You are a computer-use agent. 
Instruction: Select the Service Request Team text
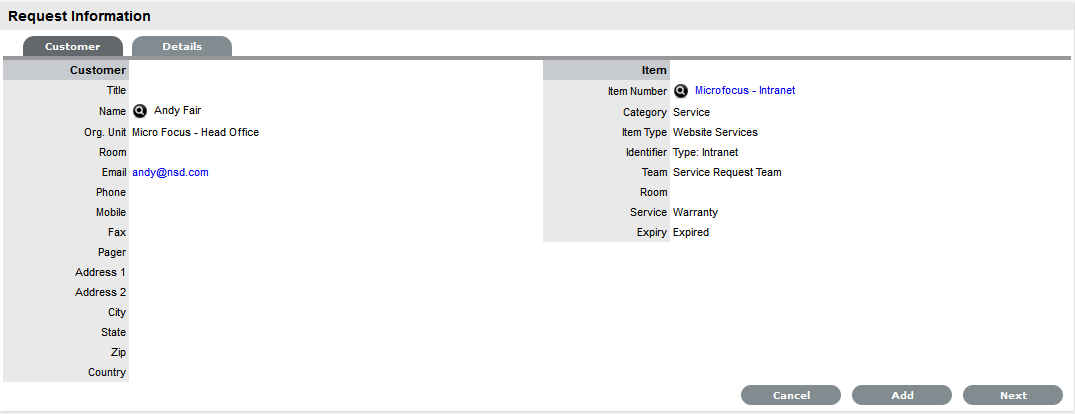(x=727, y=172)
